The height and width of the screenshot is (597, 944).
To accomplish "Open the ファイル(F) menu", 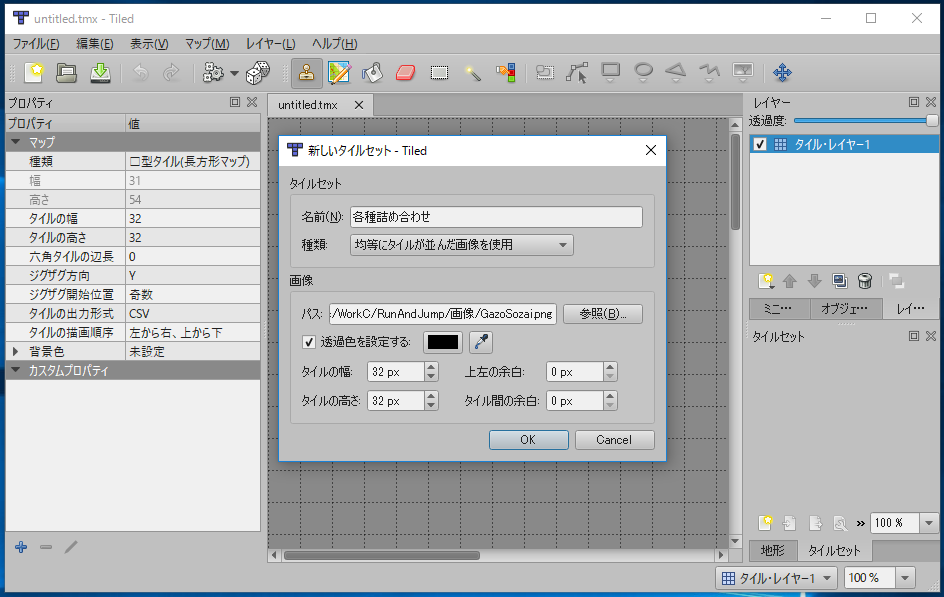I will (36, 44).
